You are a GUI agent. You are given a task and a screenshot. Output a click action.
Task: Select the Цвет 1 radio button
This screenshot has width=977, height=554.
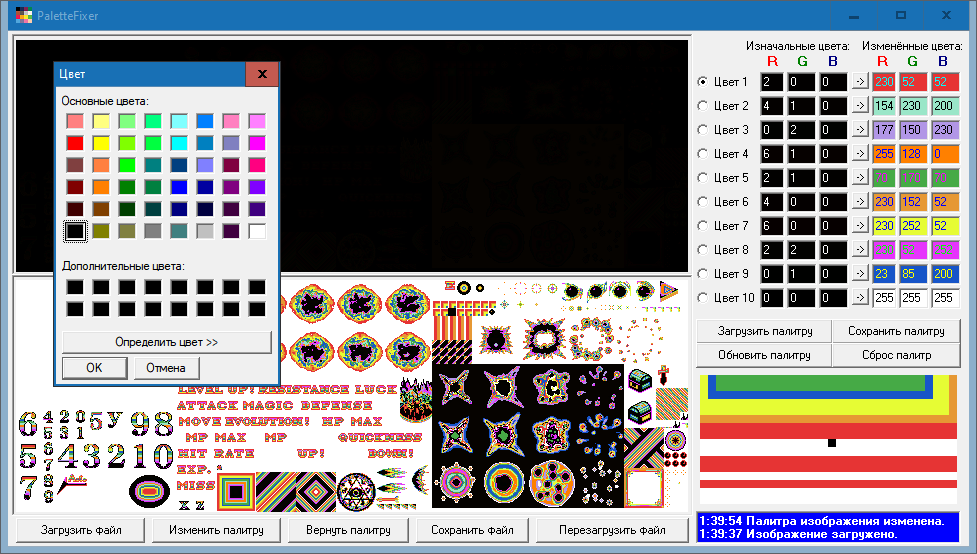(x=703, y=82)
